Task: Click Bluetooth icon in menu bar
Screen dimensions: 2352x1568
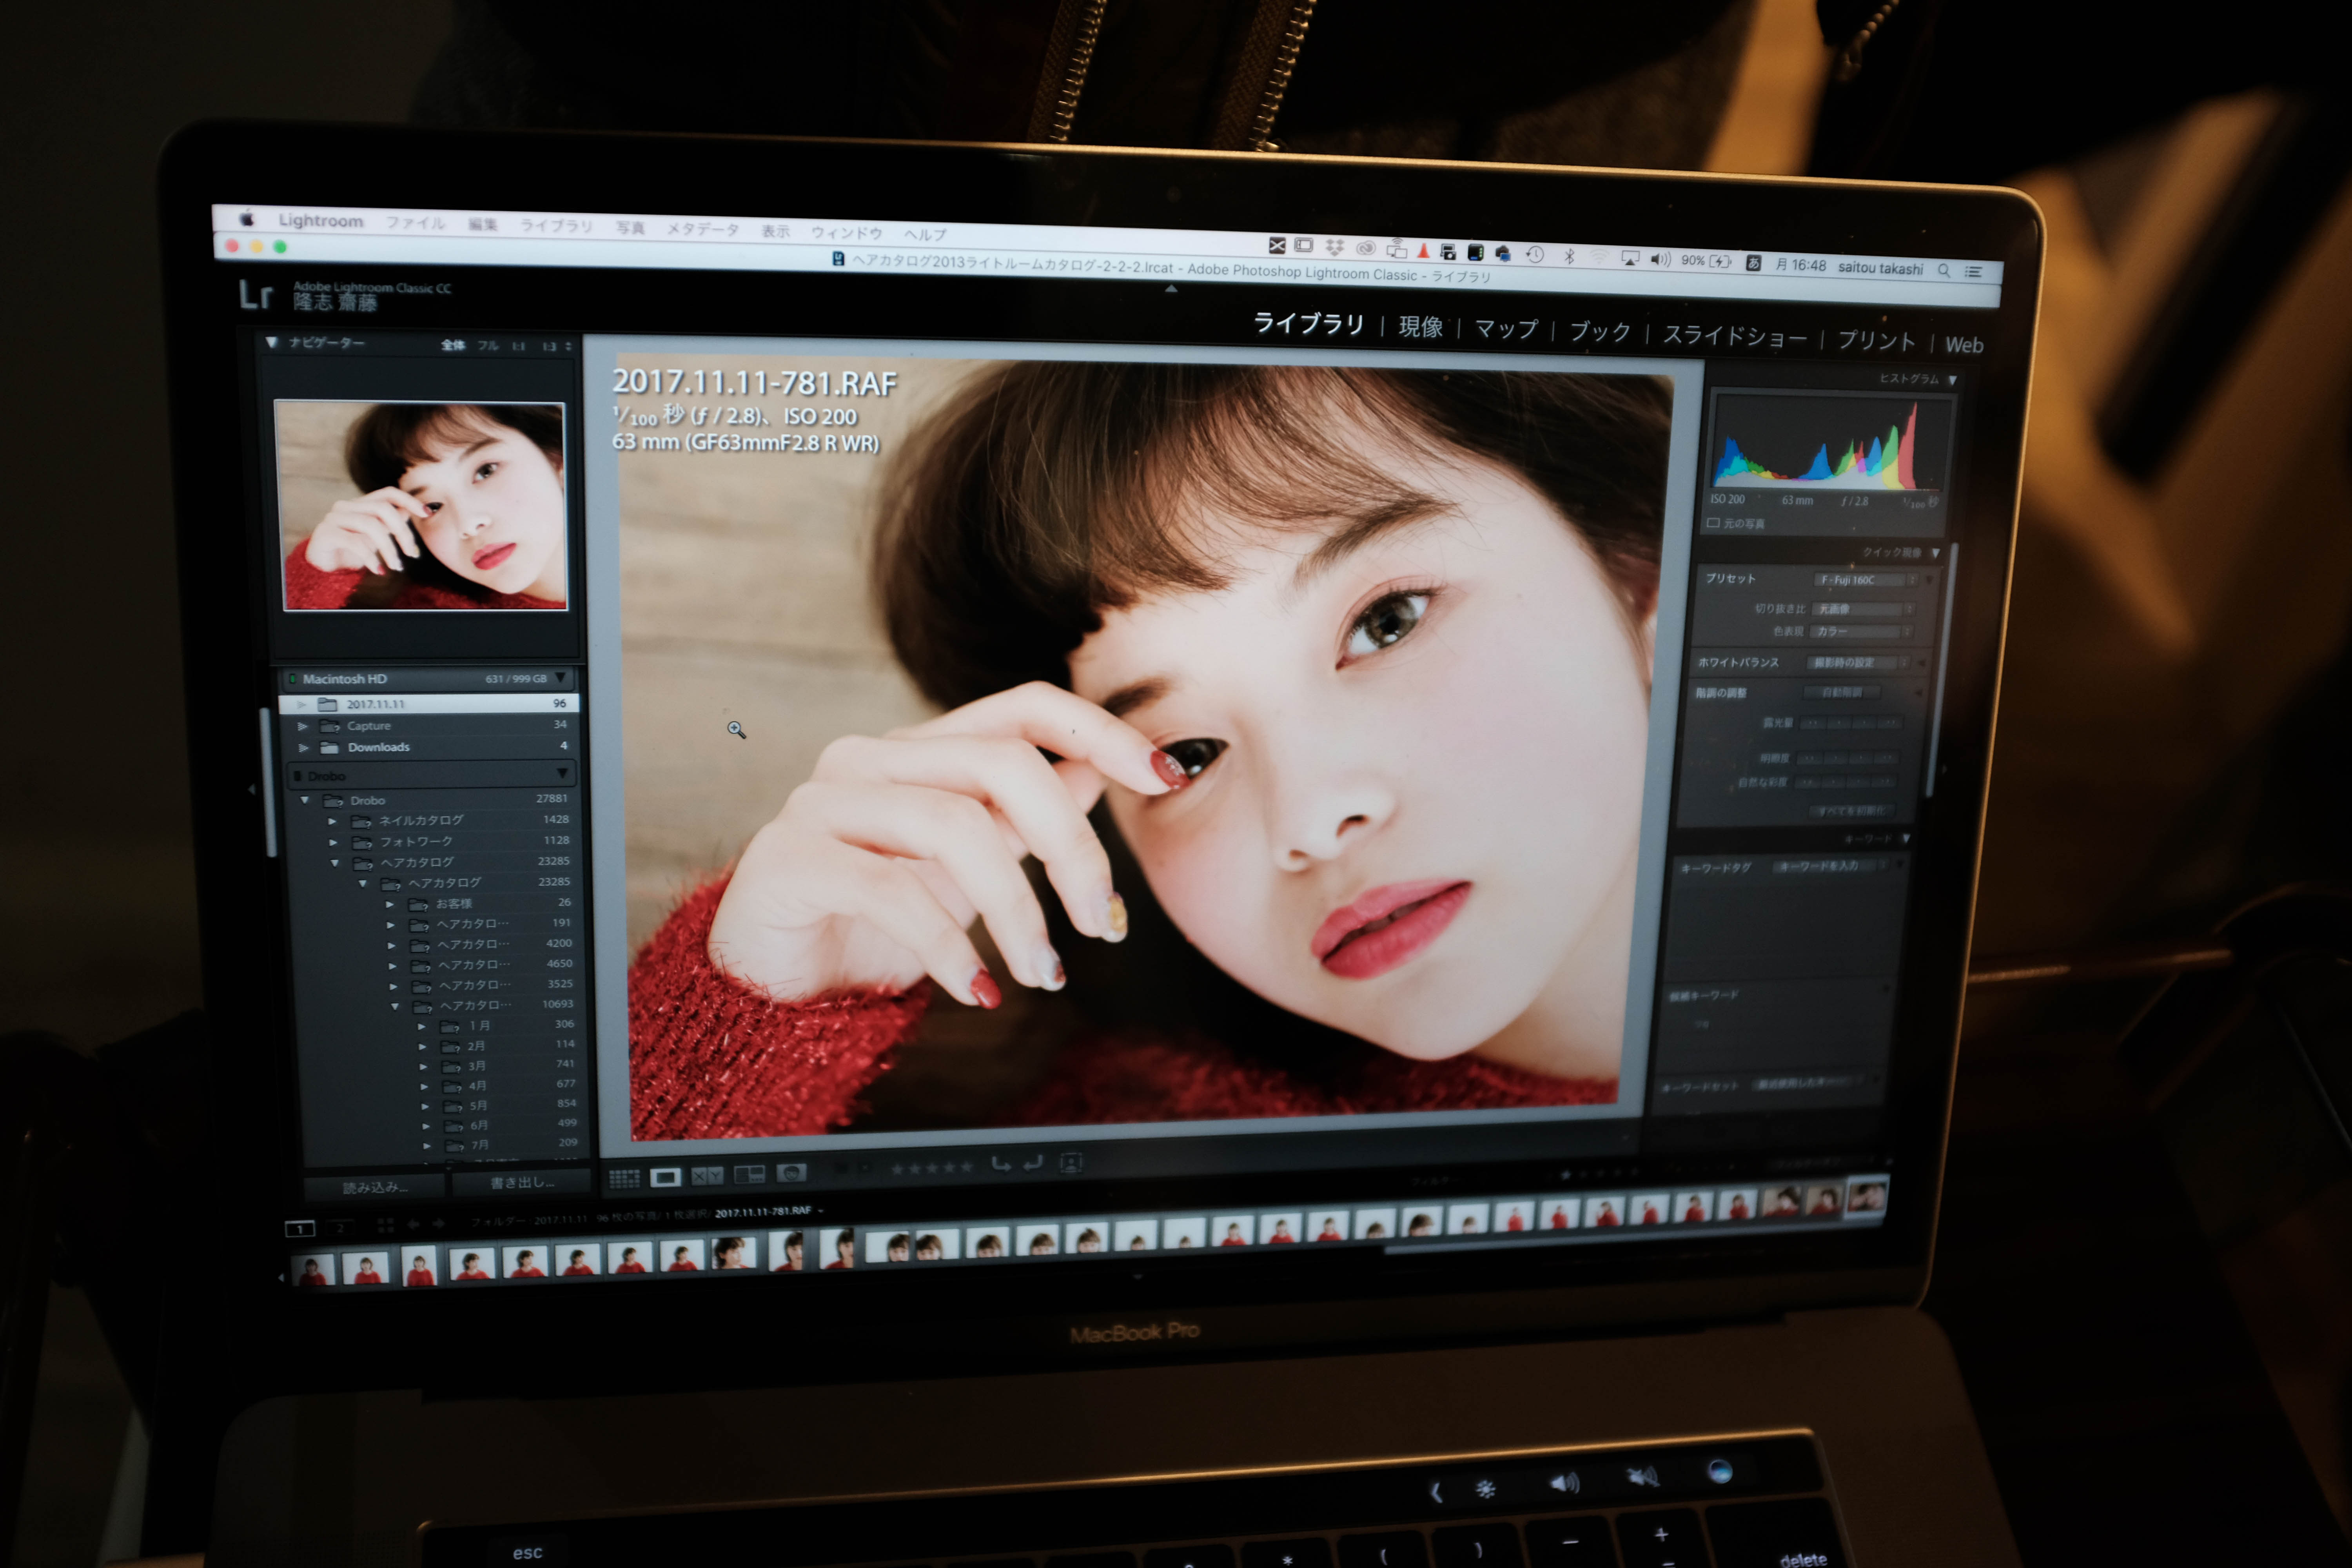Action: coord(1569,256)
